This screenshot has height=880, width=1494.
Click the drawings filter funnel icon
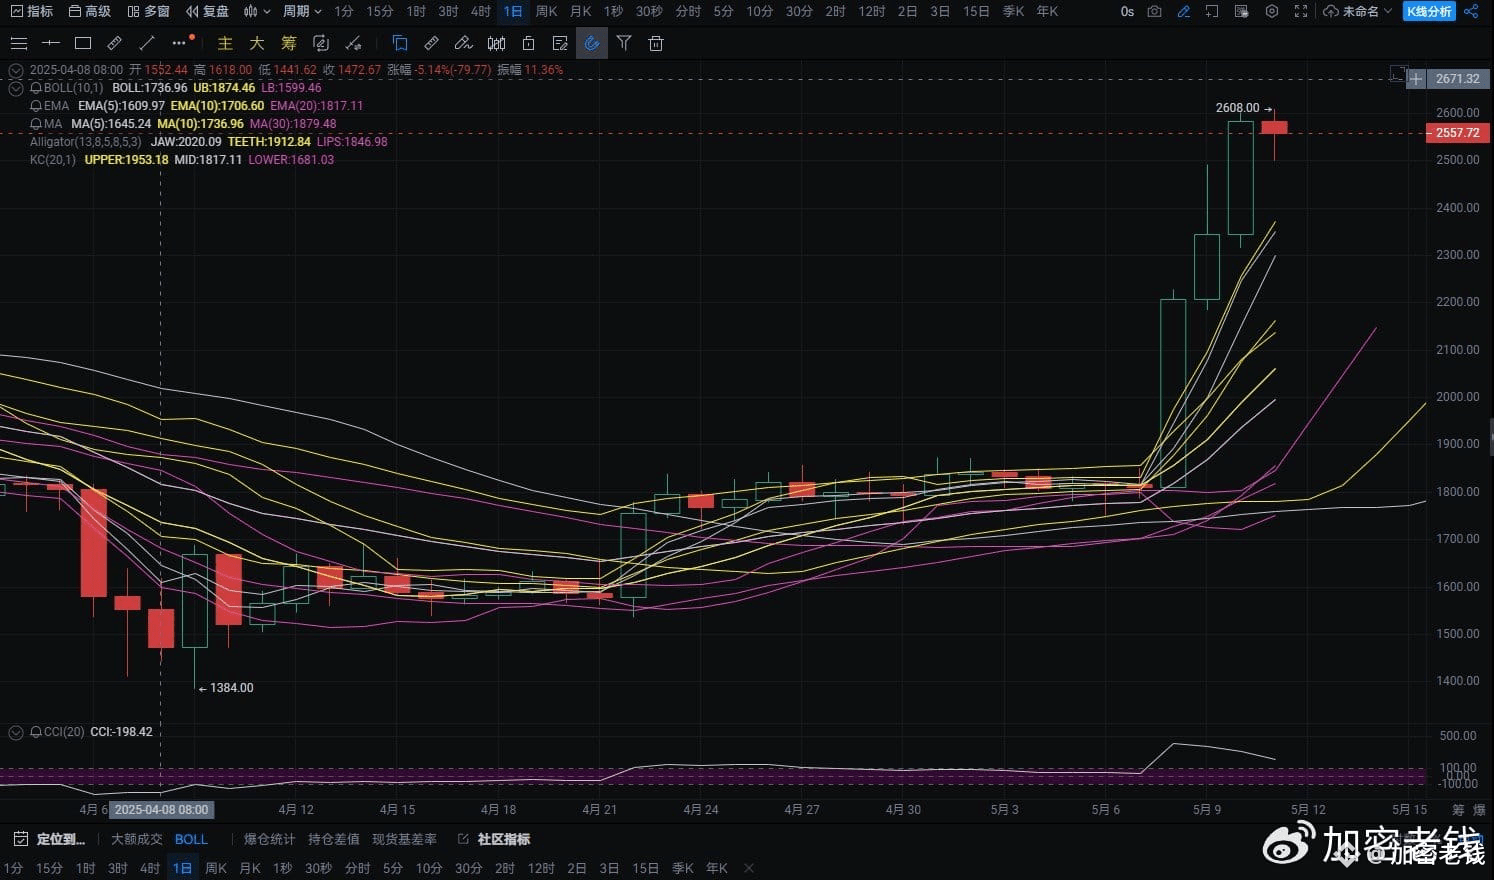tap(625, 43)
